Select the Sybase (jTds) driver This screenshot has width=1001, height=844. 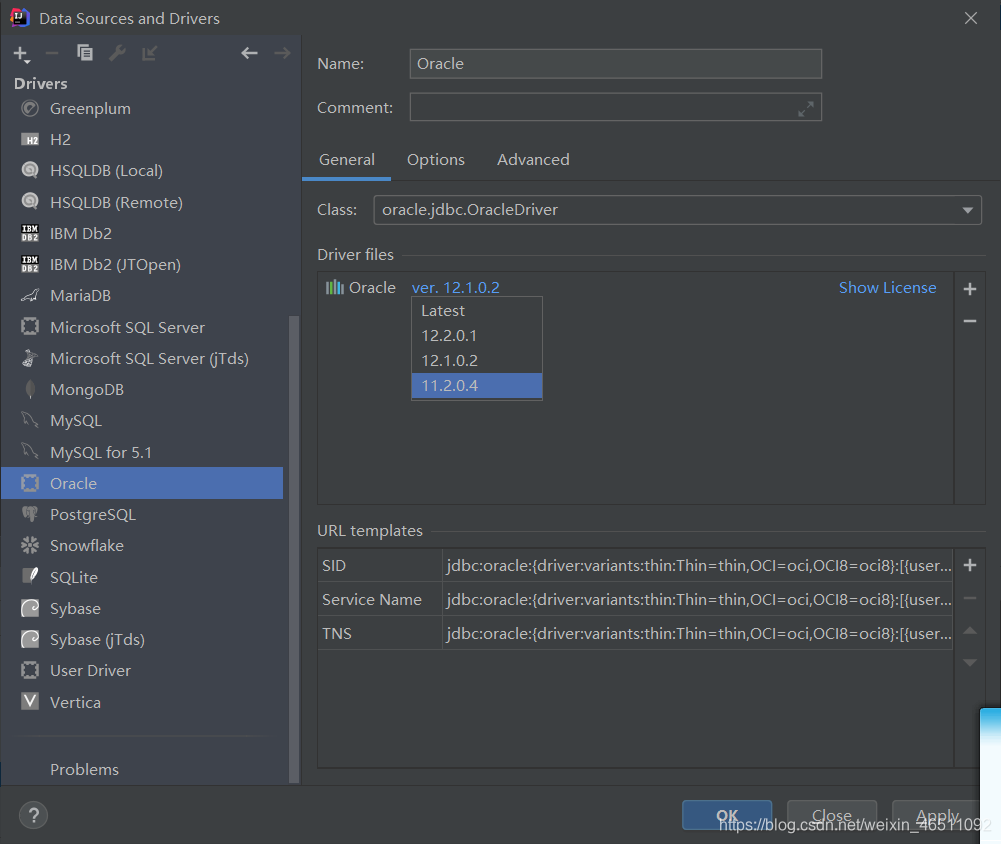[142, 639]
